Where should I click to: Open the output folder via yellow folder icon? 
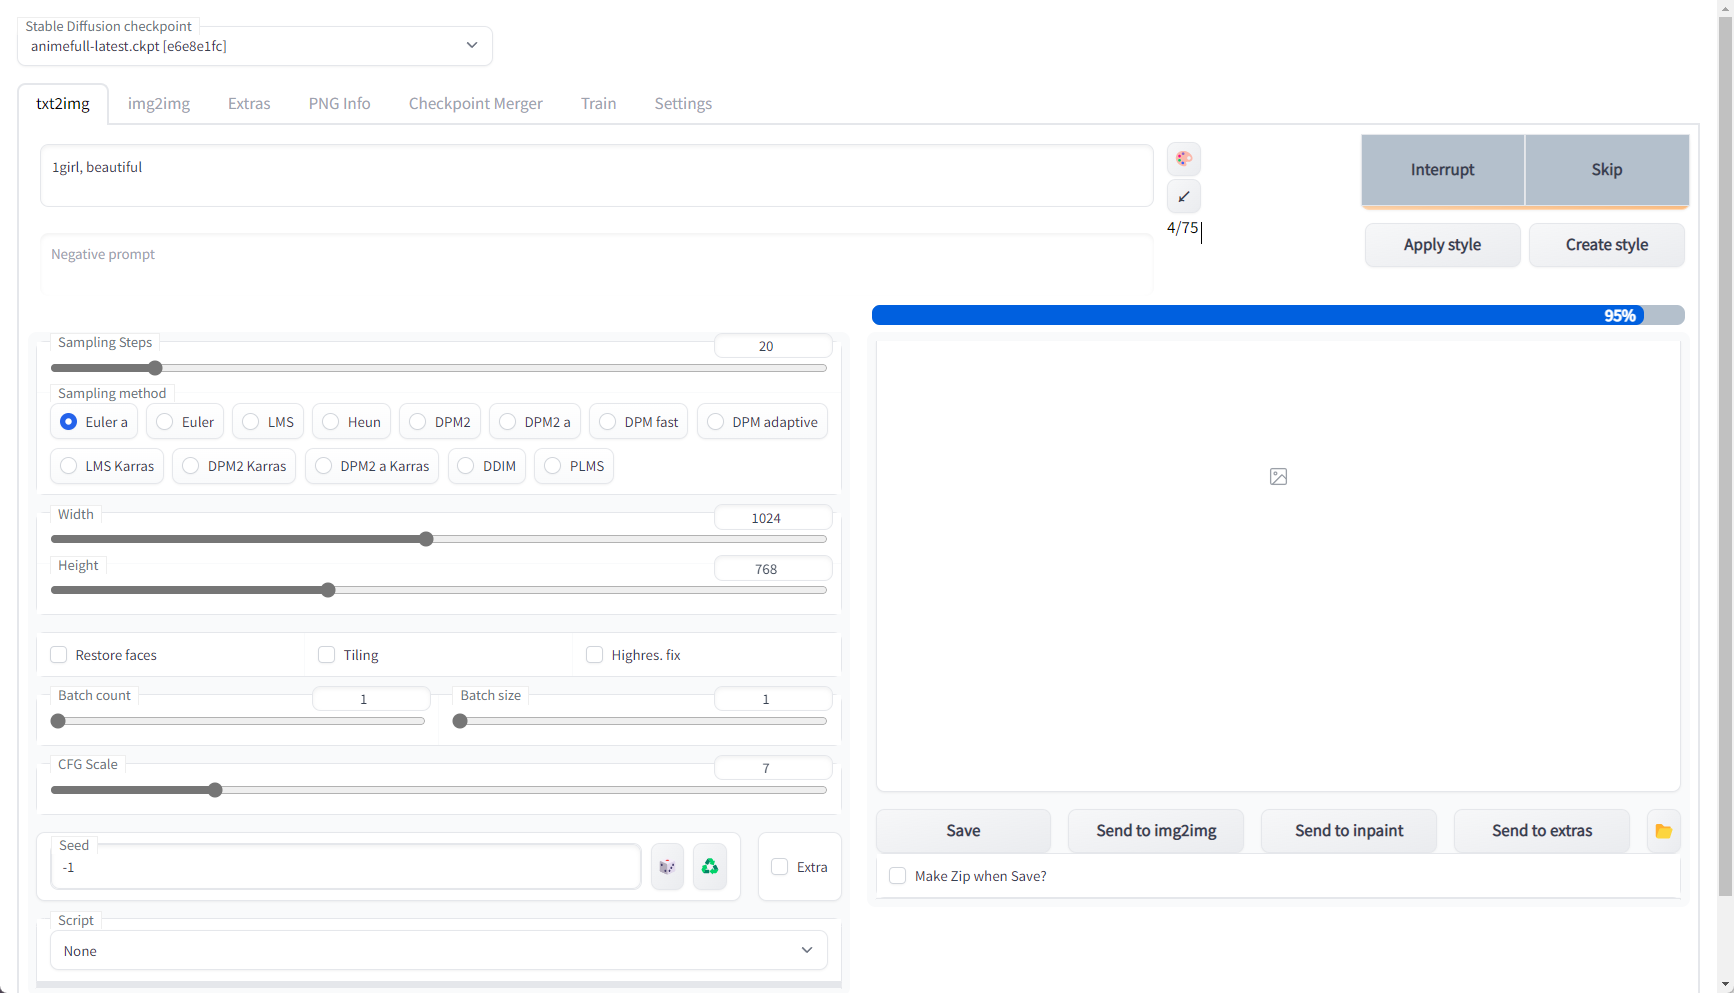click(x=1663, y=831)
